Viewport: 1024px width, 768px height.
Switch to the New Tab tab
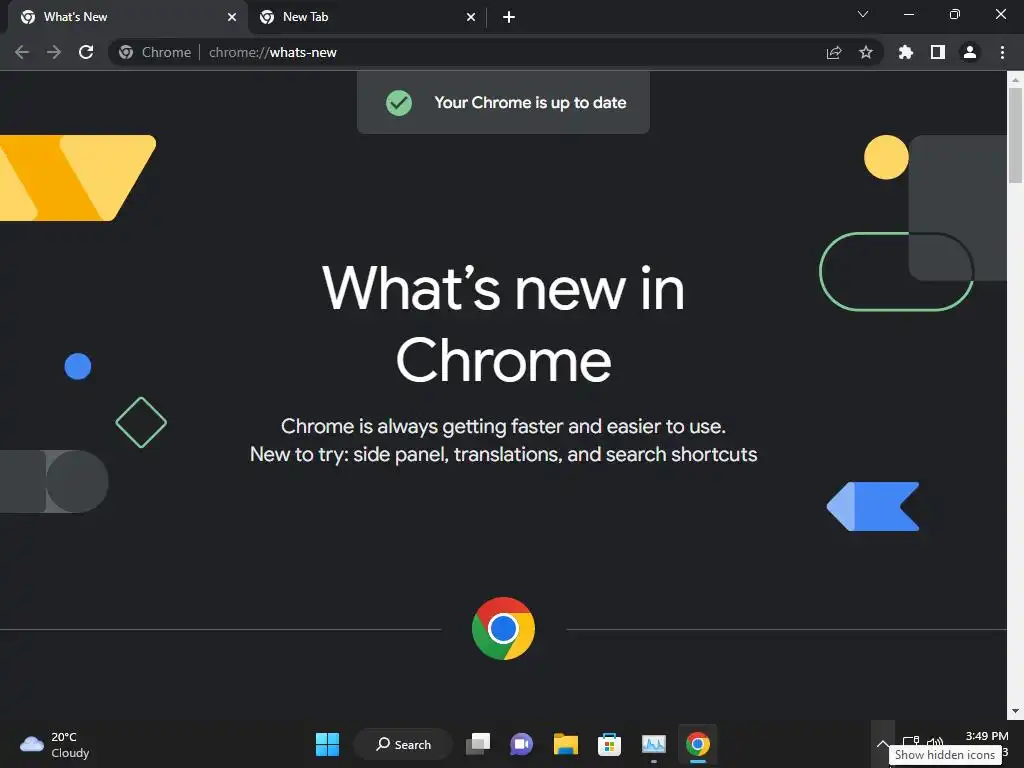point(366,17)
